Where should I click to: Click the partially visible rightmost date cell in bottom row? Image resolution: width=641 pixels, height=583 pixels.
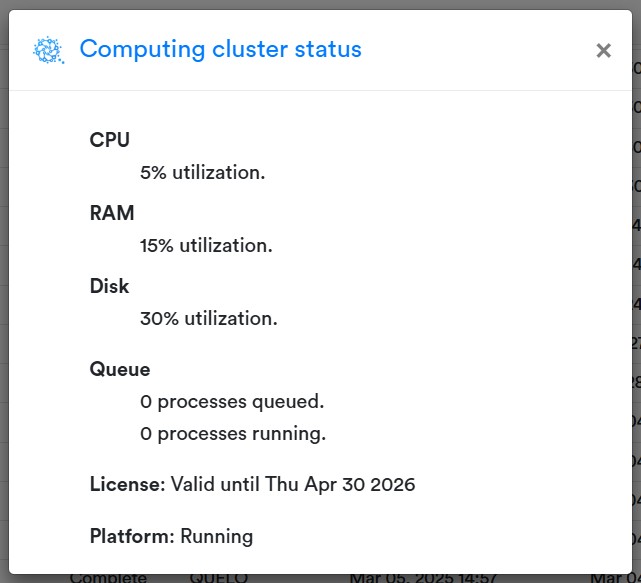tap(615, 577)
